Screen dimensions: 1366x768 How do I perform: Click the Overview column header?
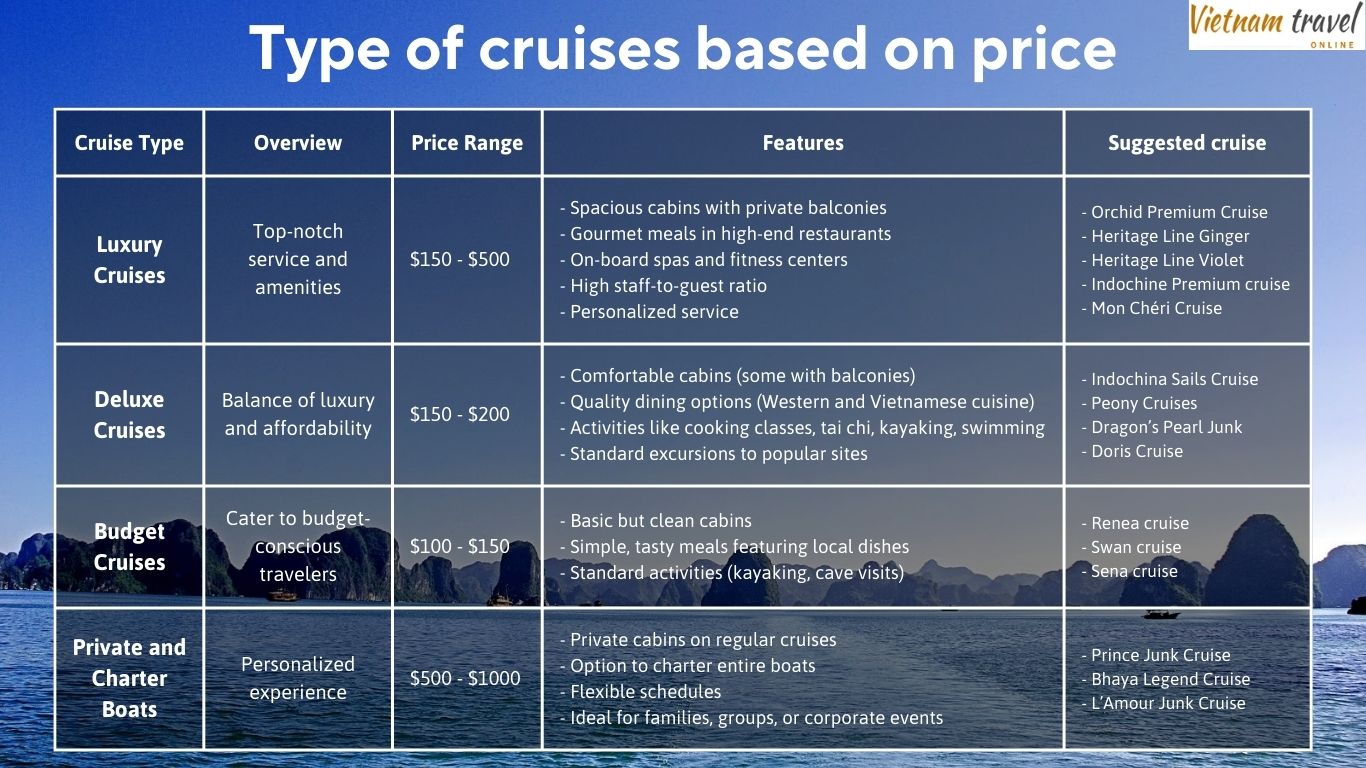coord(298,143)
